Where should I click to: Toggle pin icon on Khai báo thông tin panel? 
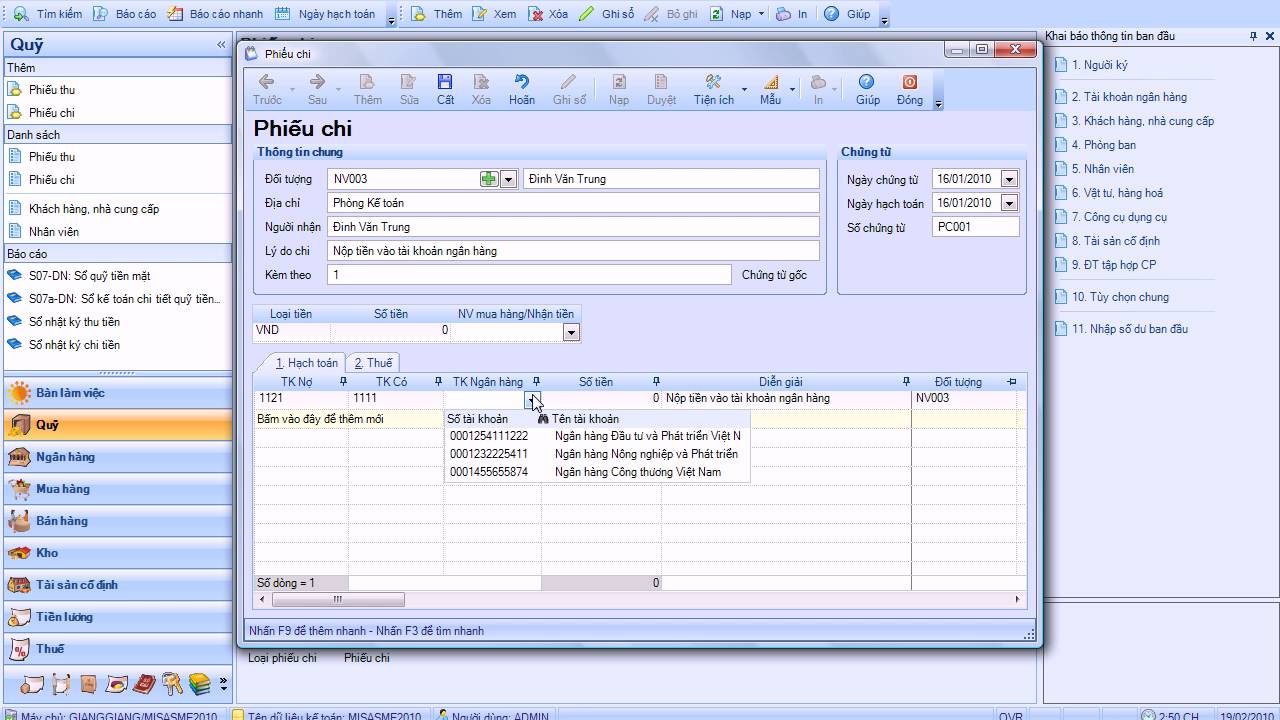coord(1254,36)
